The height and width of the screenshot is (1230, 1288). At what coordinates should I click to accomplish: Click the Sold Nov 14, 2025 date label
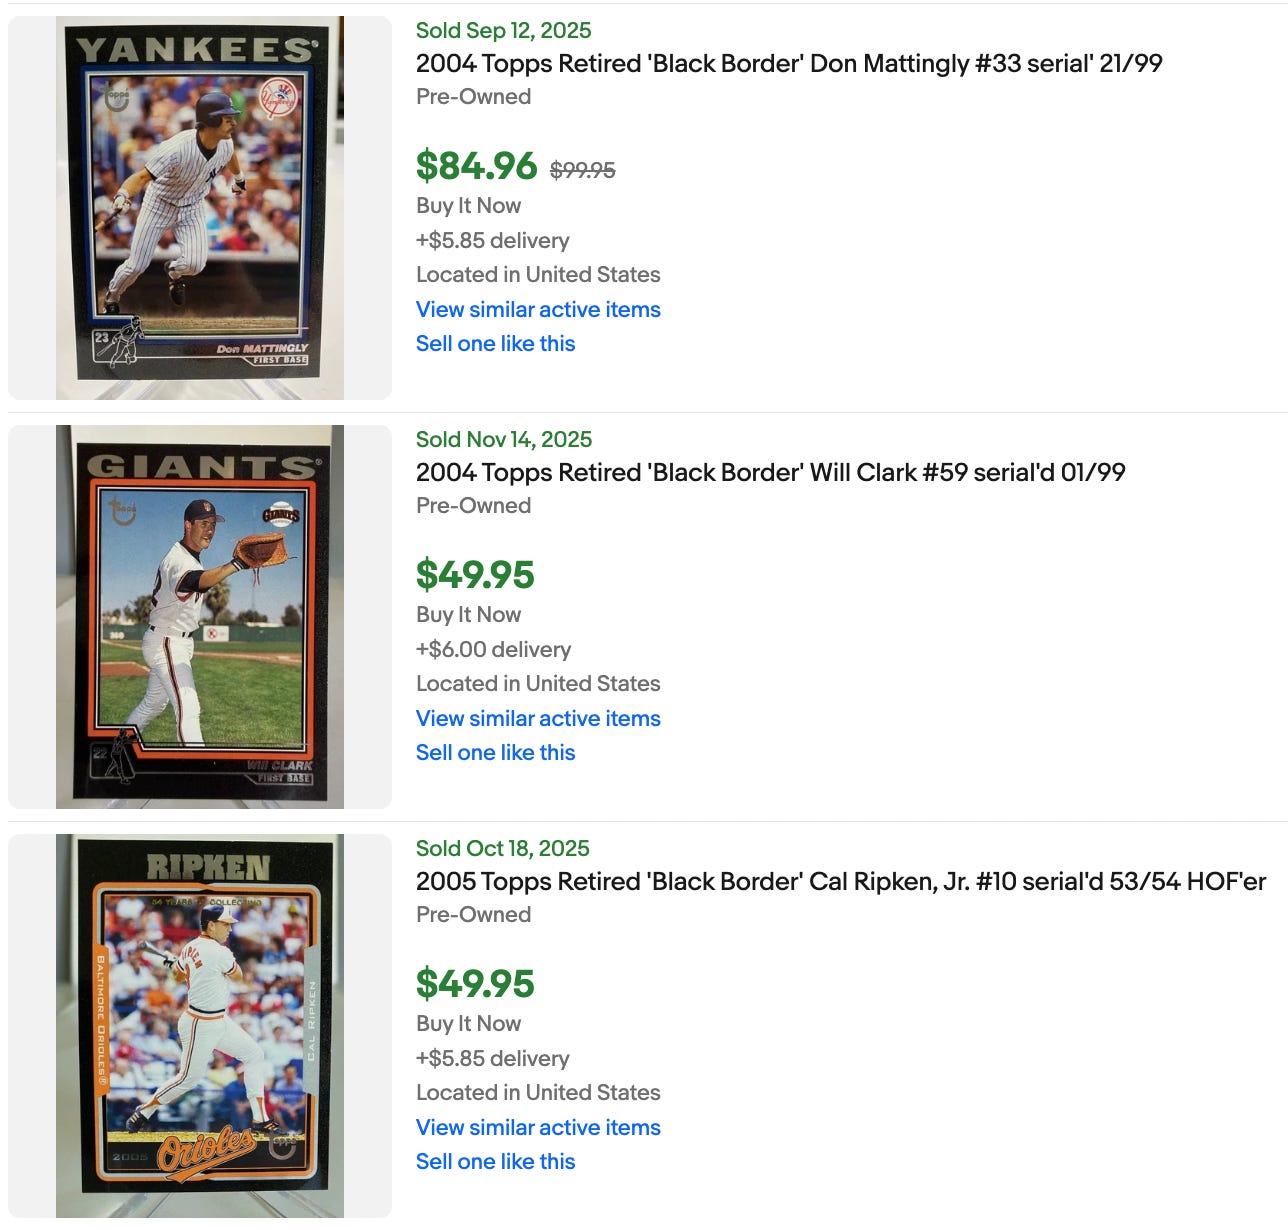[x=504, y=439]
